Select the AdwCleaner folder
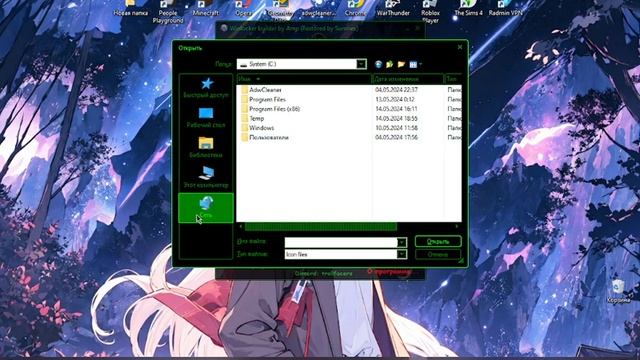Viewport: 640px width, 360px height. pos(265,90)
